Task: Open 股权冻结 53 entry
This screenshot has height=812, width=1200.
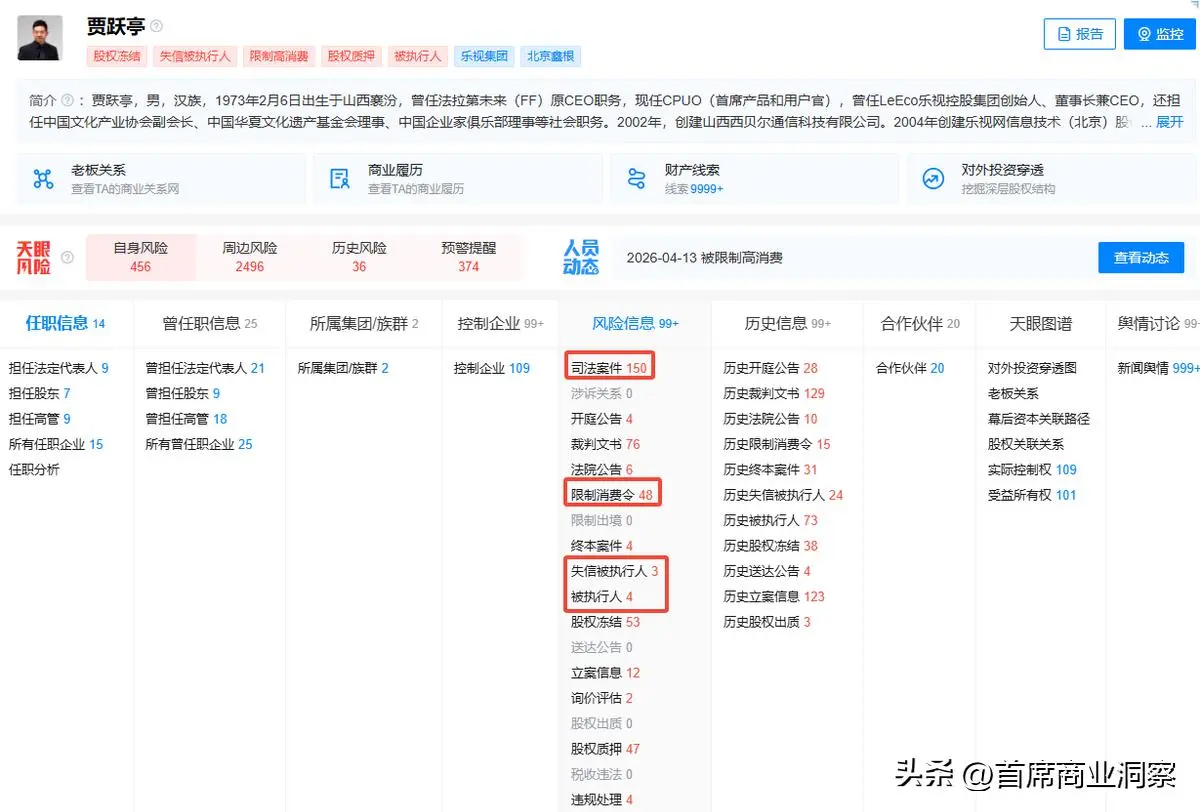Action: (605, 622)
